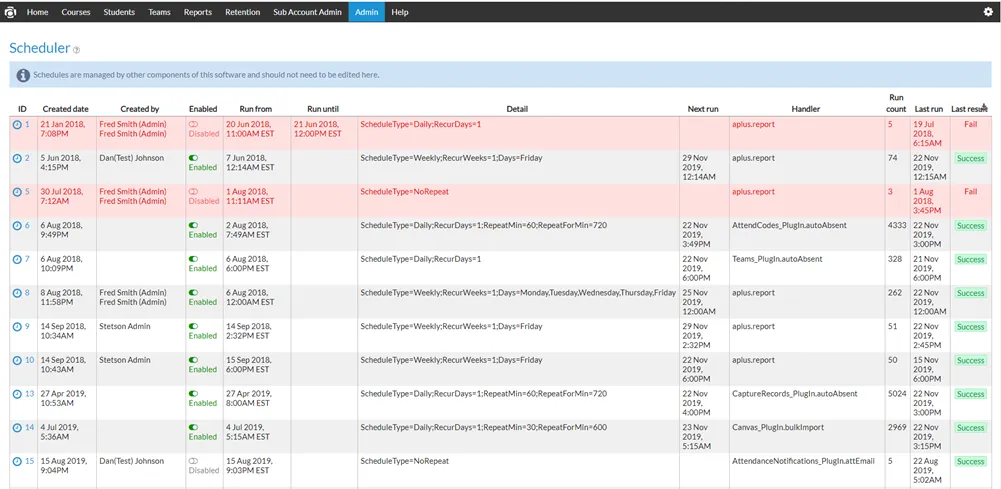Click the Handler column header

pyautogui.click(x=807, y=109)
